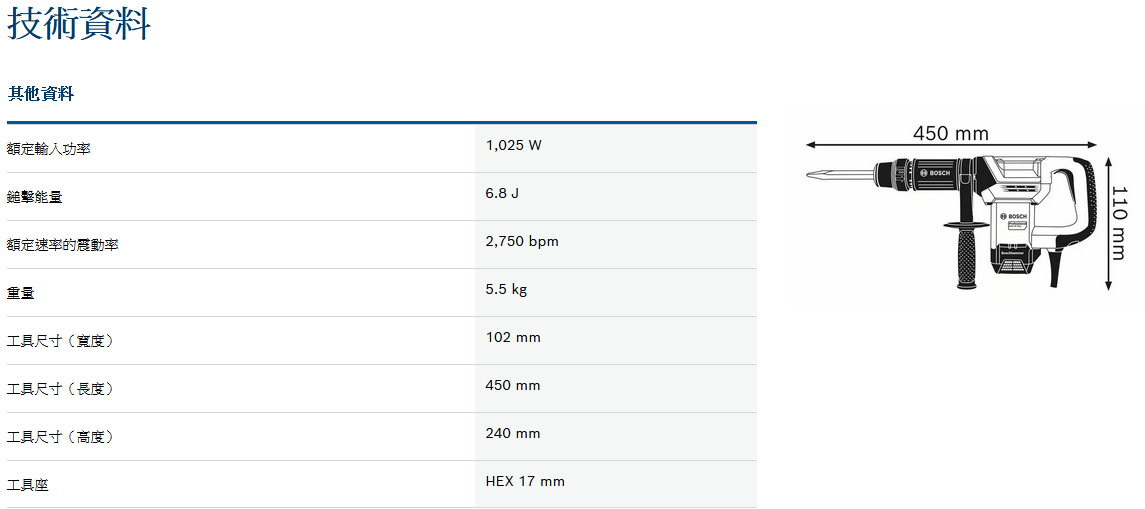The width and height of the screenshot is (1145, 509).
Task: Click the 1,025 W value
Action: [x=514, y=145]
